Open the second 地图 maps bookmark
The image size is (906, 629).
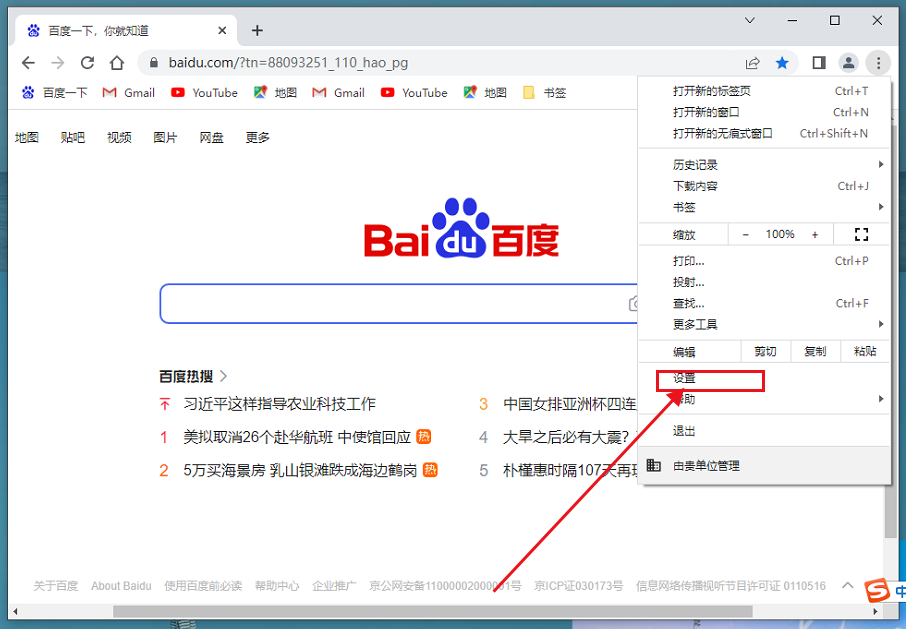pyautogui.click(x=485, y=92)
